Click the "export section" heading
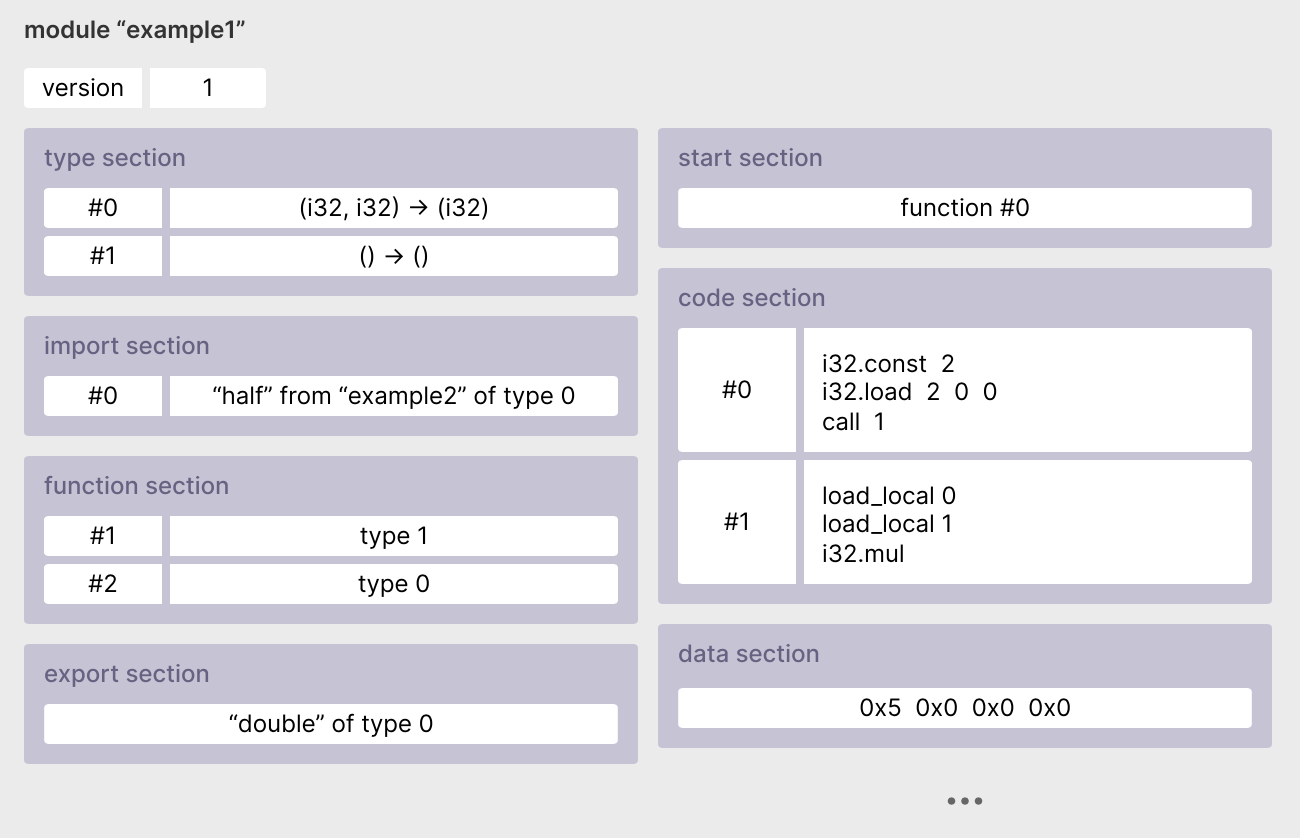 coord(126,674)
